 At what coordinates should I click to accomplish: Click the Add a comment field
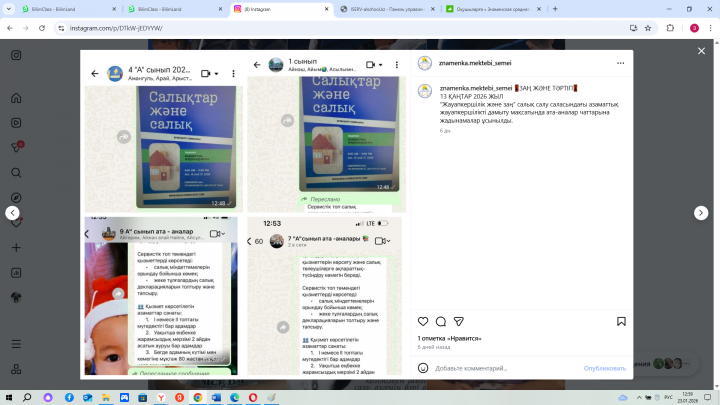click(x=505, y=368)
